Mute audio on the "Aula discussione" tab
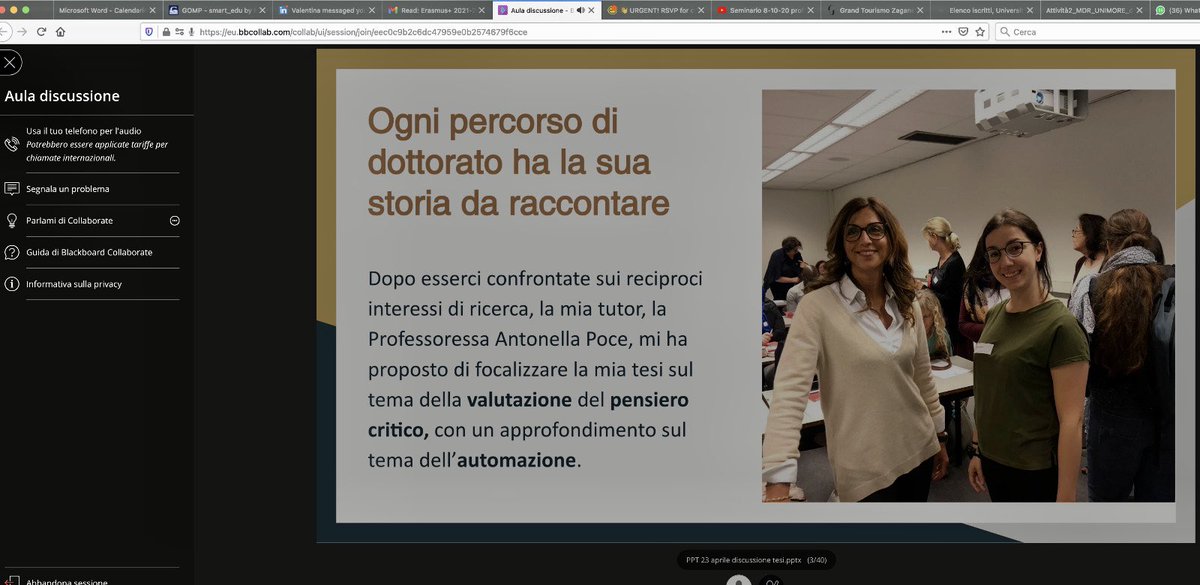This screenshot has height=585, width=1200. tap(580, 8)
